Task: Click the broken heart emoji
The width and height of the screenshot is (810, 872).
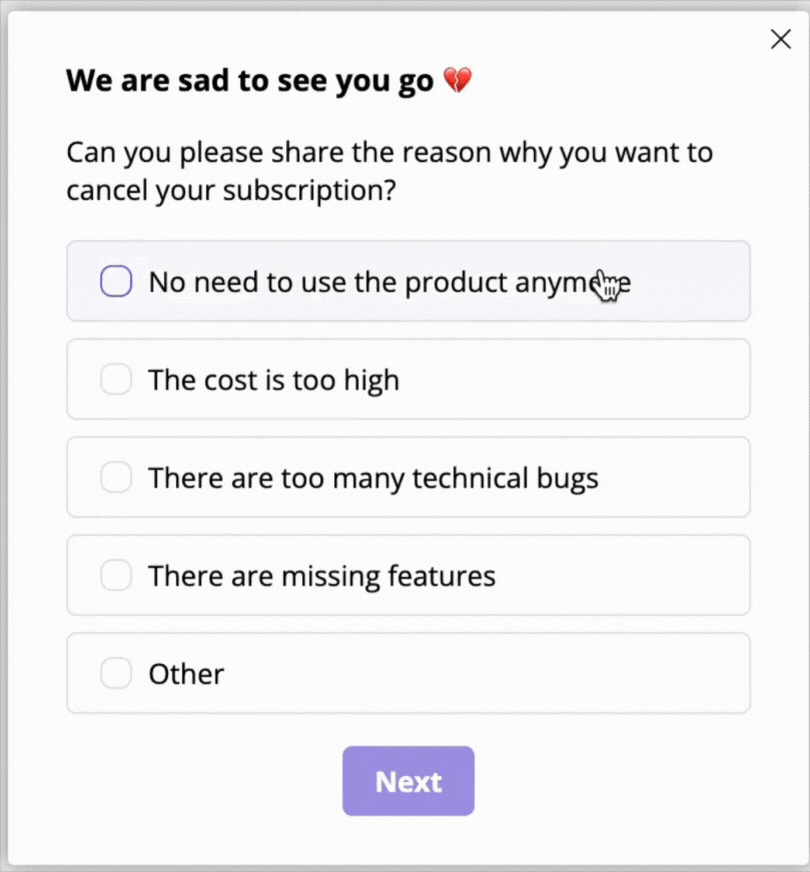Action: (x=457, y=81)
